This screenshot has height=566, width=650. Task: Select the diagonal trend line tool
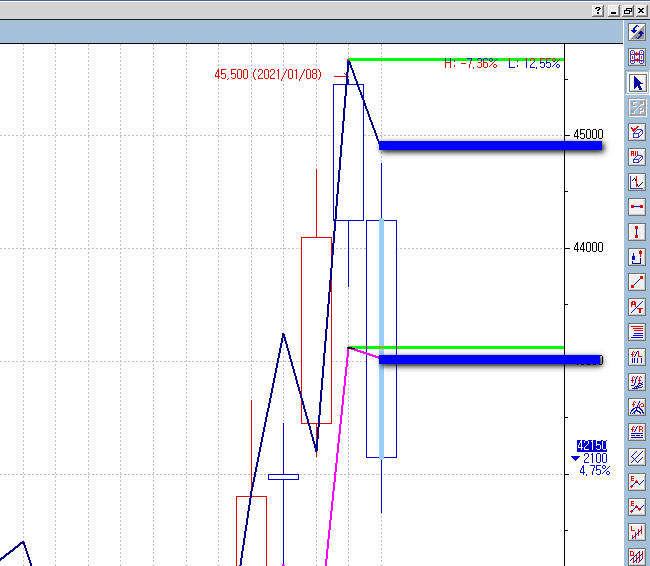[637, 282]
